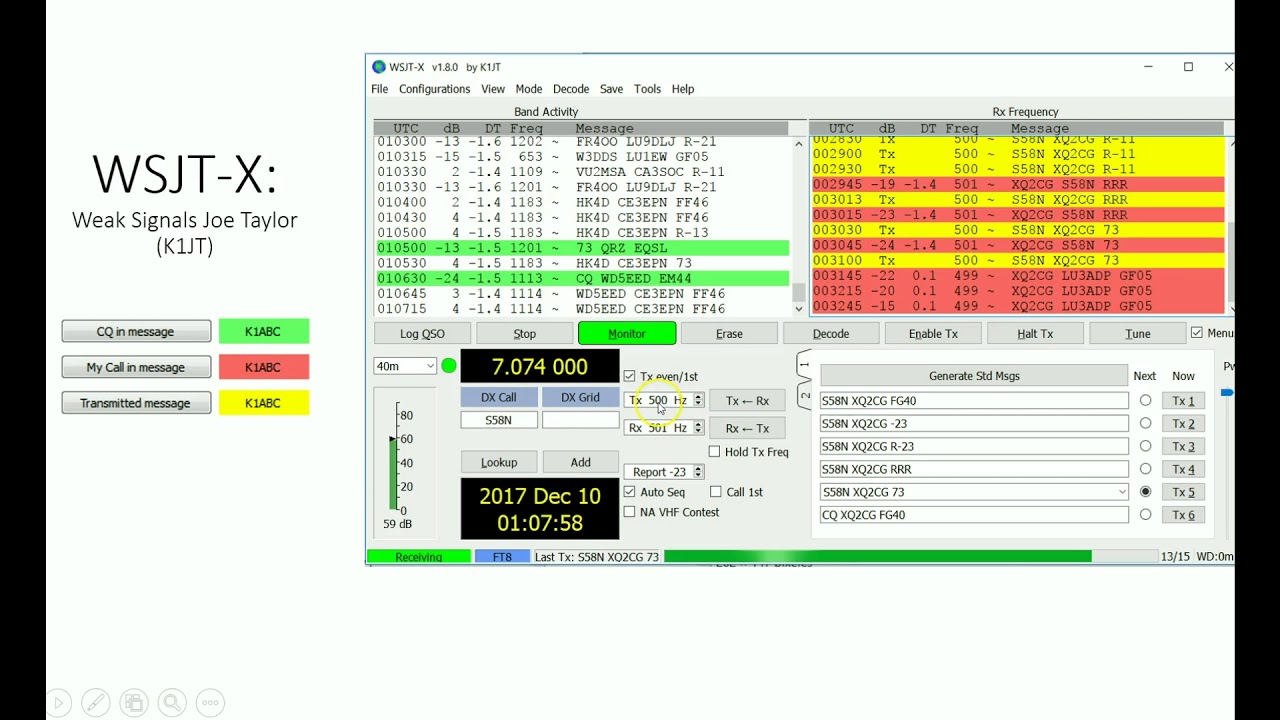The width and height of the screenshot is (1280, 720).
Task: Click the Tx 1 Now button
Action: pos(1184,401)
